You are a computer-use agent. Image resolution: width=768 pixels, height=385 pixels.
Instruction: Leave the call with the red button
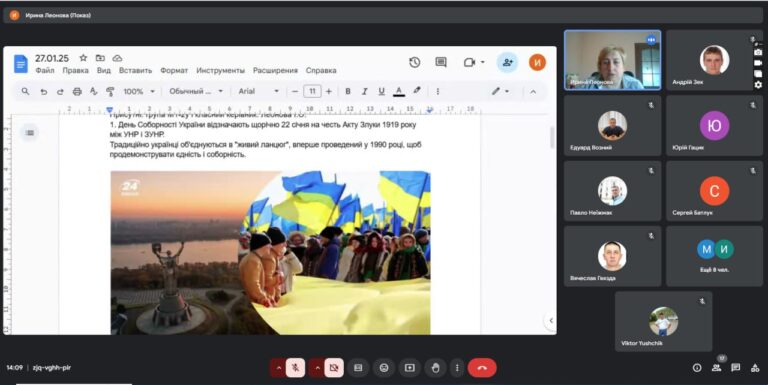[482, 368]
